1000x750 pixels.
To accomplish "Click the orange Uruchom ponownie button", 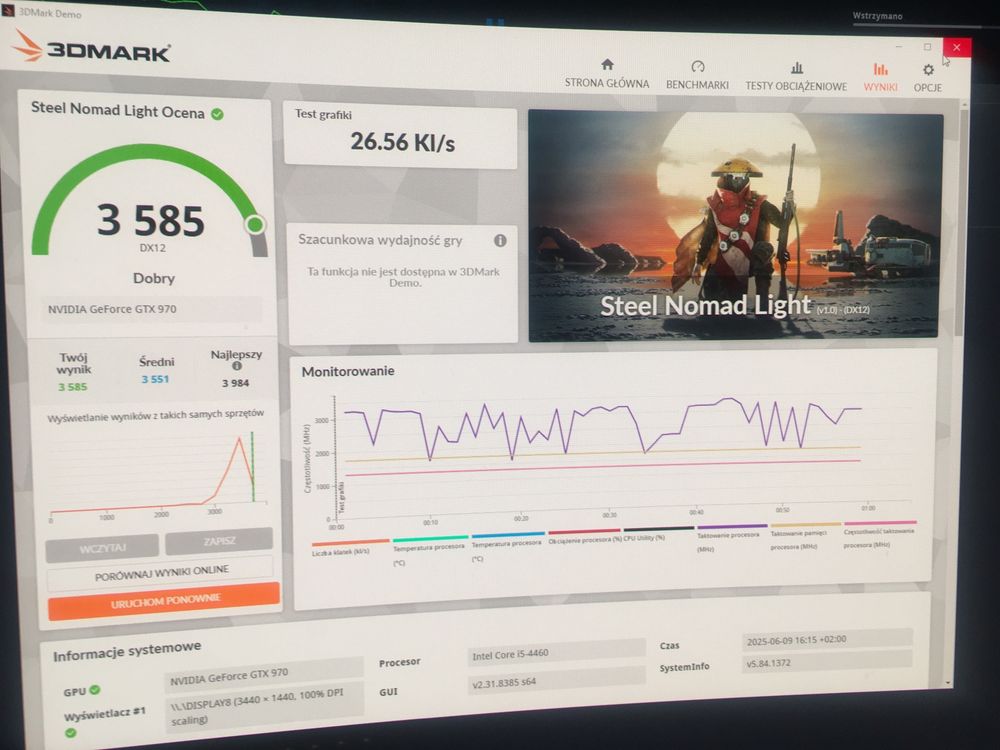I will pyautogui.click(x=165, y=601).
